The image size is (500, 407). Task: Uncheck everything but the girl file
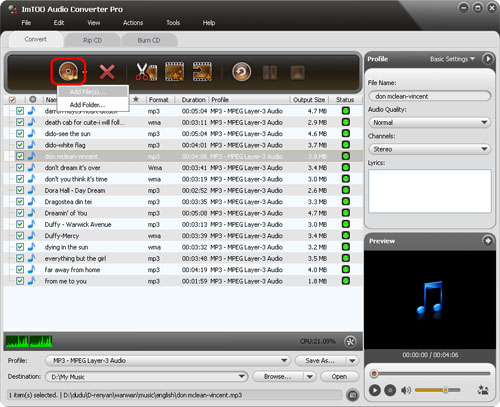click(x=20, y=258)
